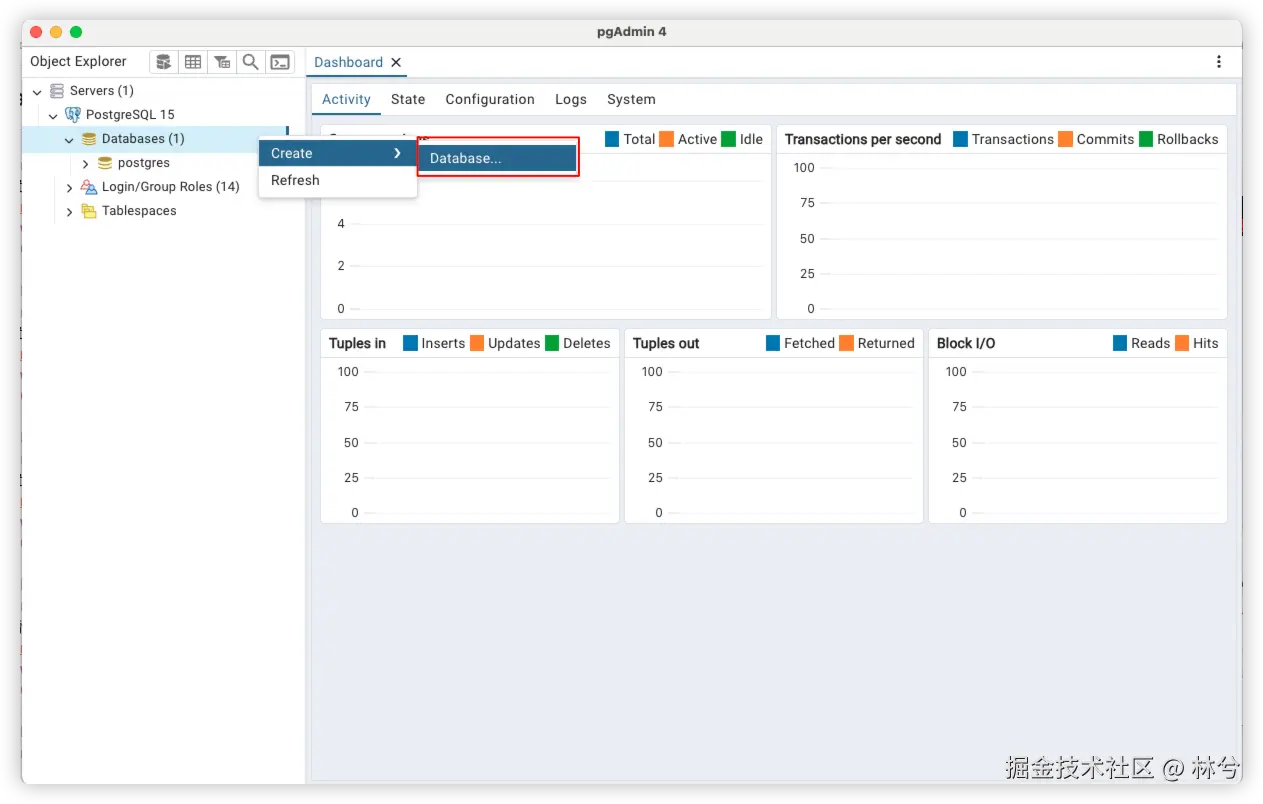
Task: Click the Tuples out chart title
Action: (x=666, y=343)
